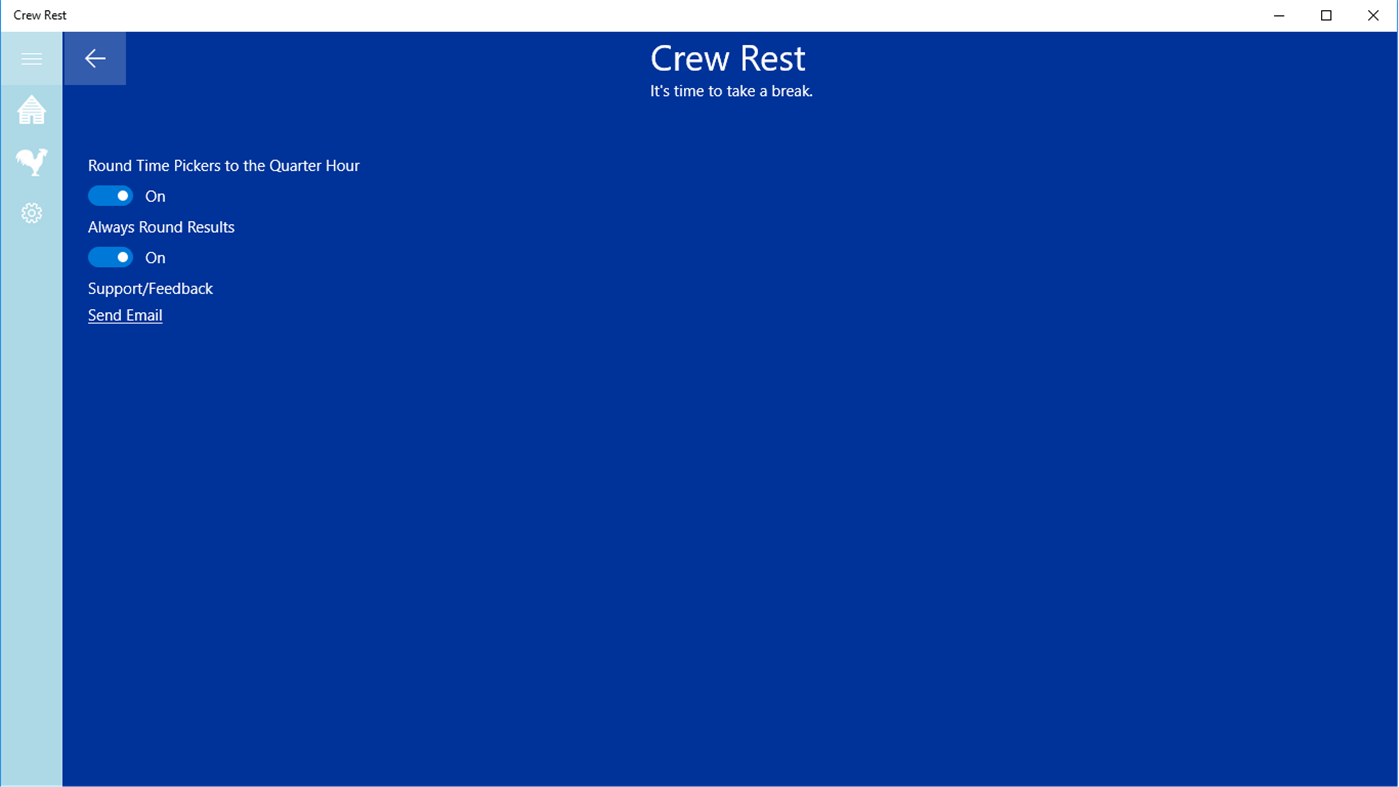1399x787 pixels.
Task: Turn off Round Time Pickers to the Quarter Hour
Action: click(110, 194)
